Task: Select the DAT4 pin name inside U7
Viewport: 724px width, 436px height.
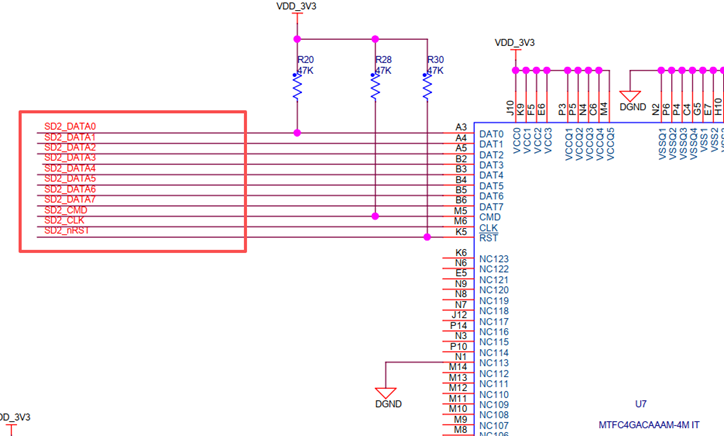Action: pos(491,176)
